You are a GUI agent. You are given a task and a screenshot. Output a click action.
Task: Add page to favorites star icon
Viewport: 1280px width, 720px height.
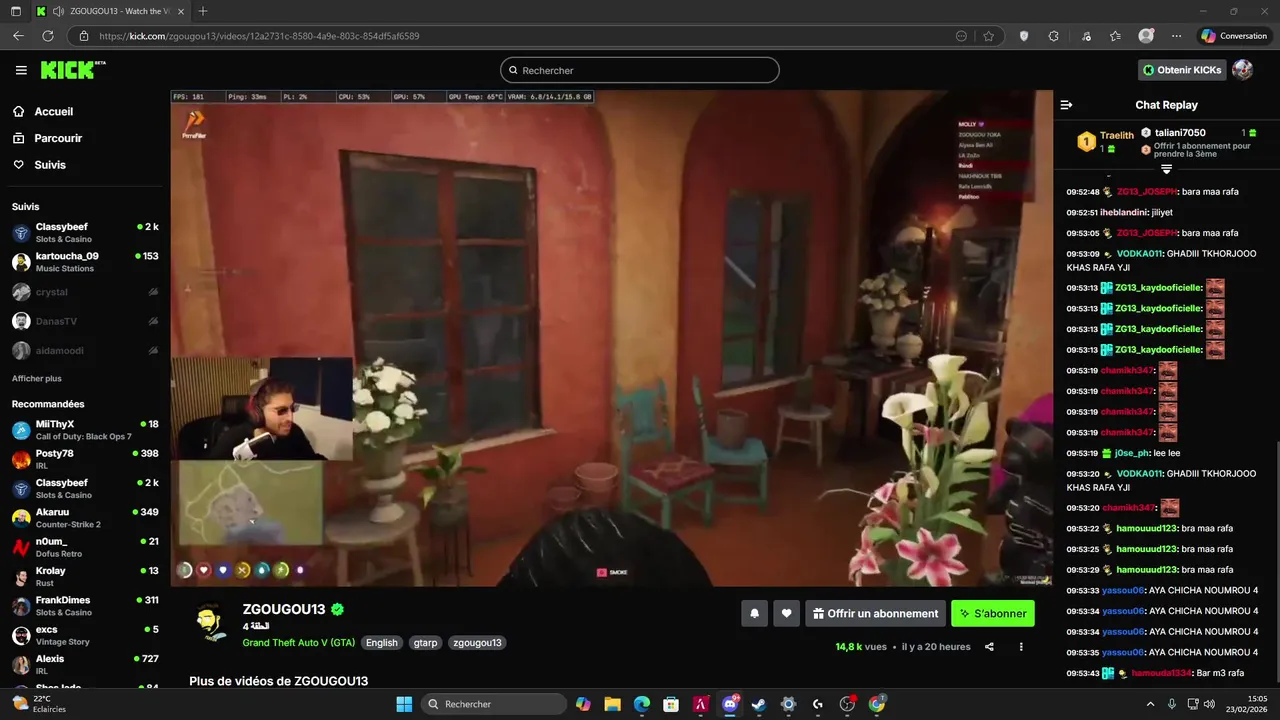(x=989, y=36)
